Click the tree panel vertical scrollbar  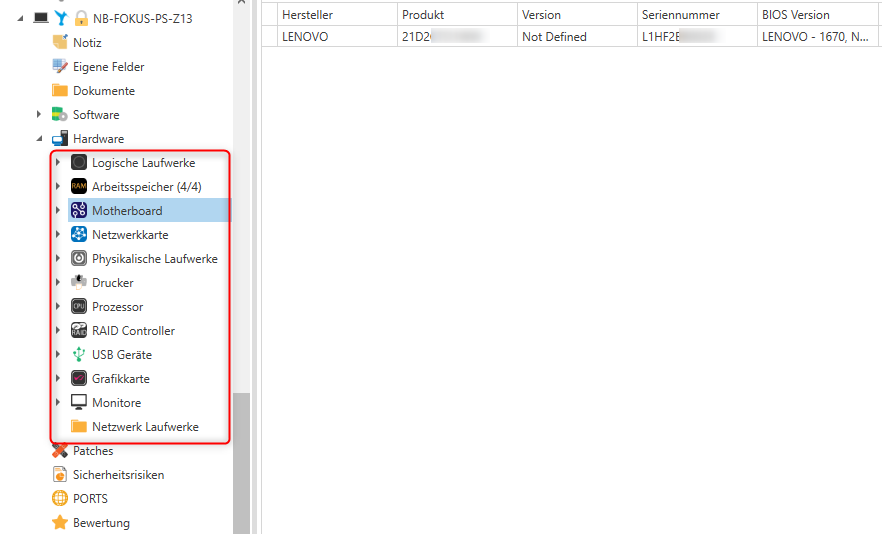[241, 460]
